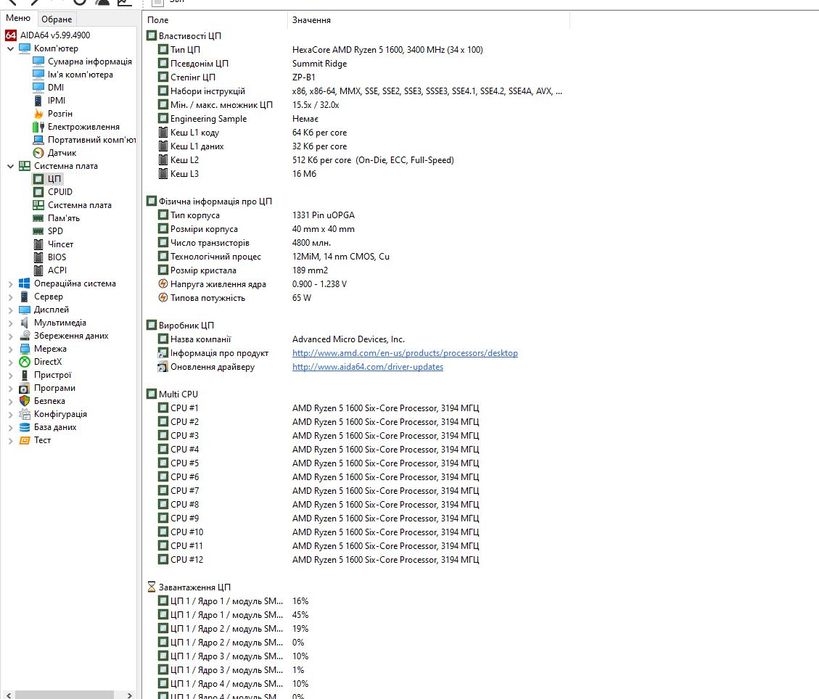Open Ім'я комп'ютера icon
819x699 pixels.
38,74
